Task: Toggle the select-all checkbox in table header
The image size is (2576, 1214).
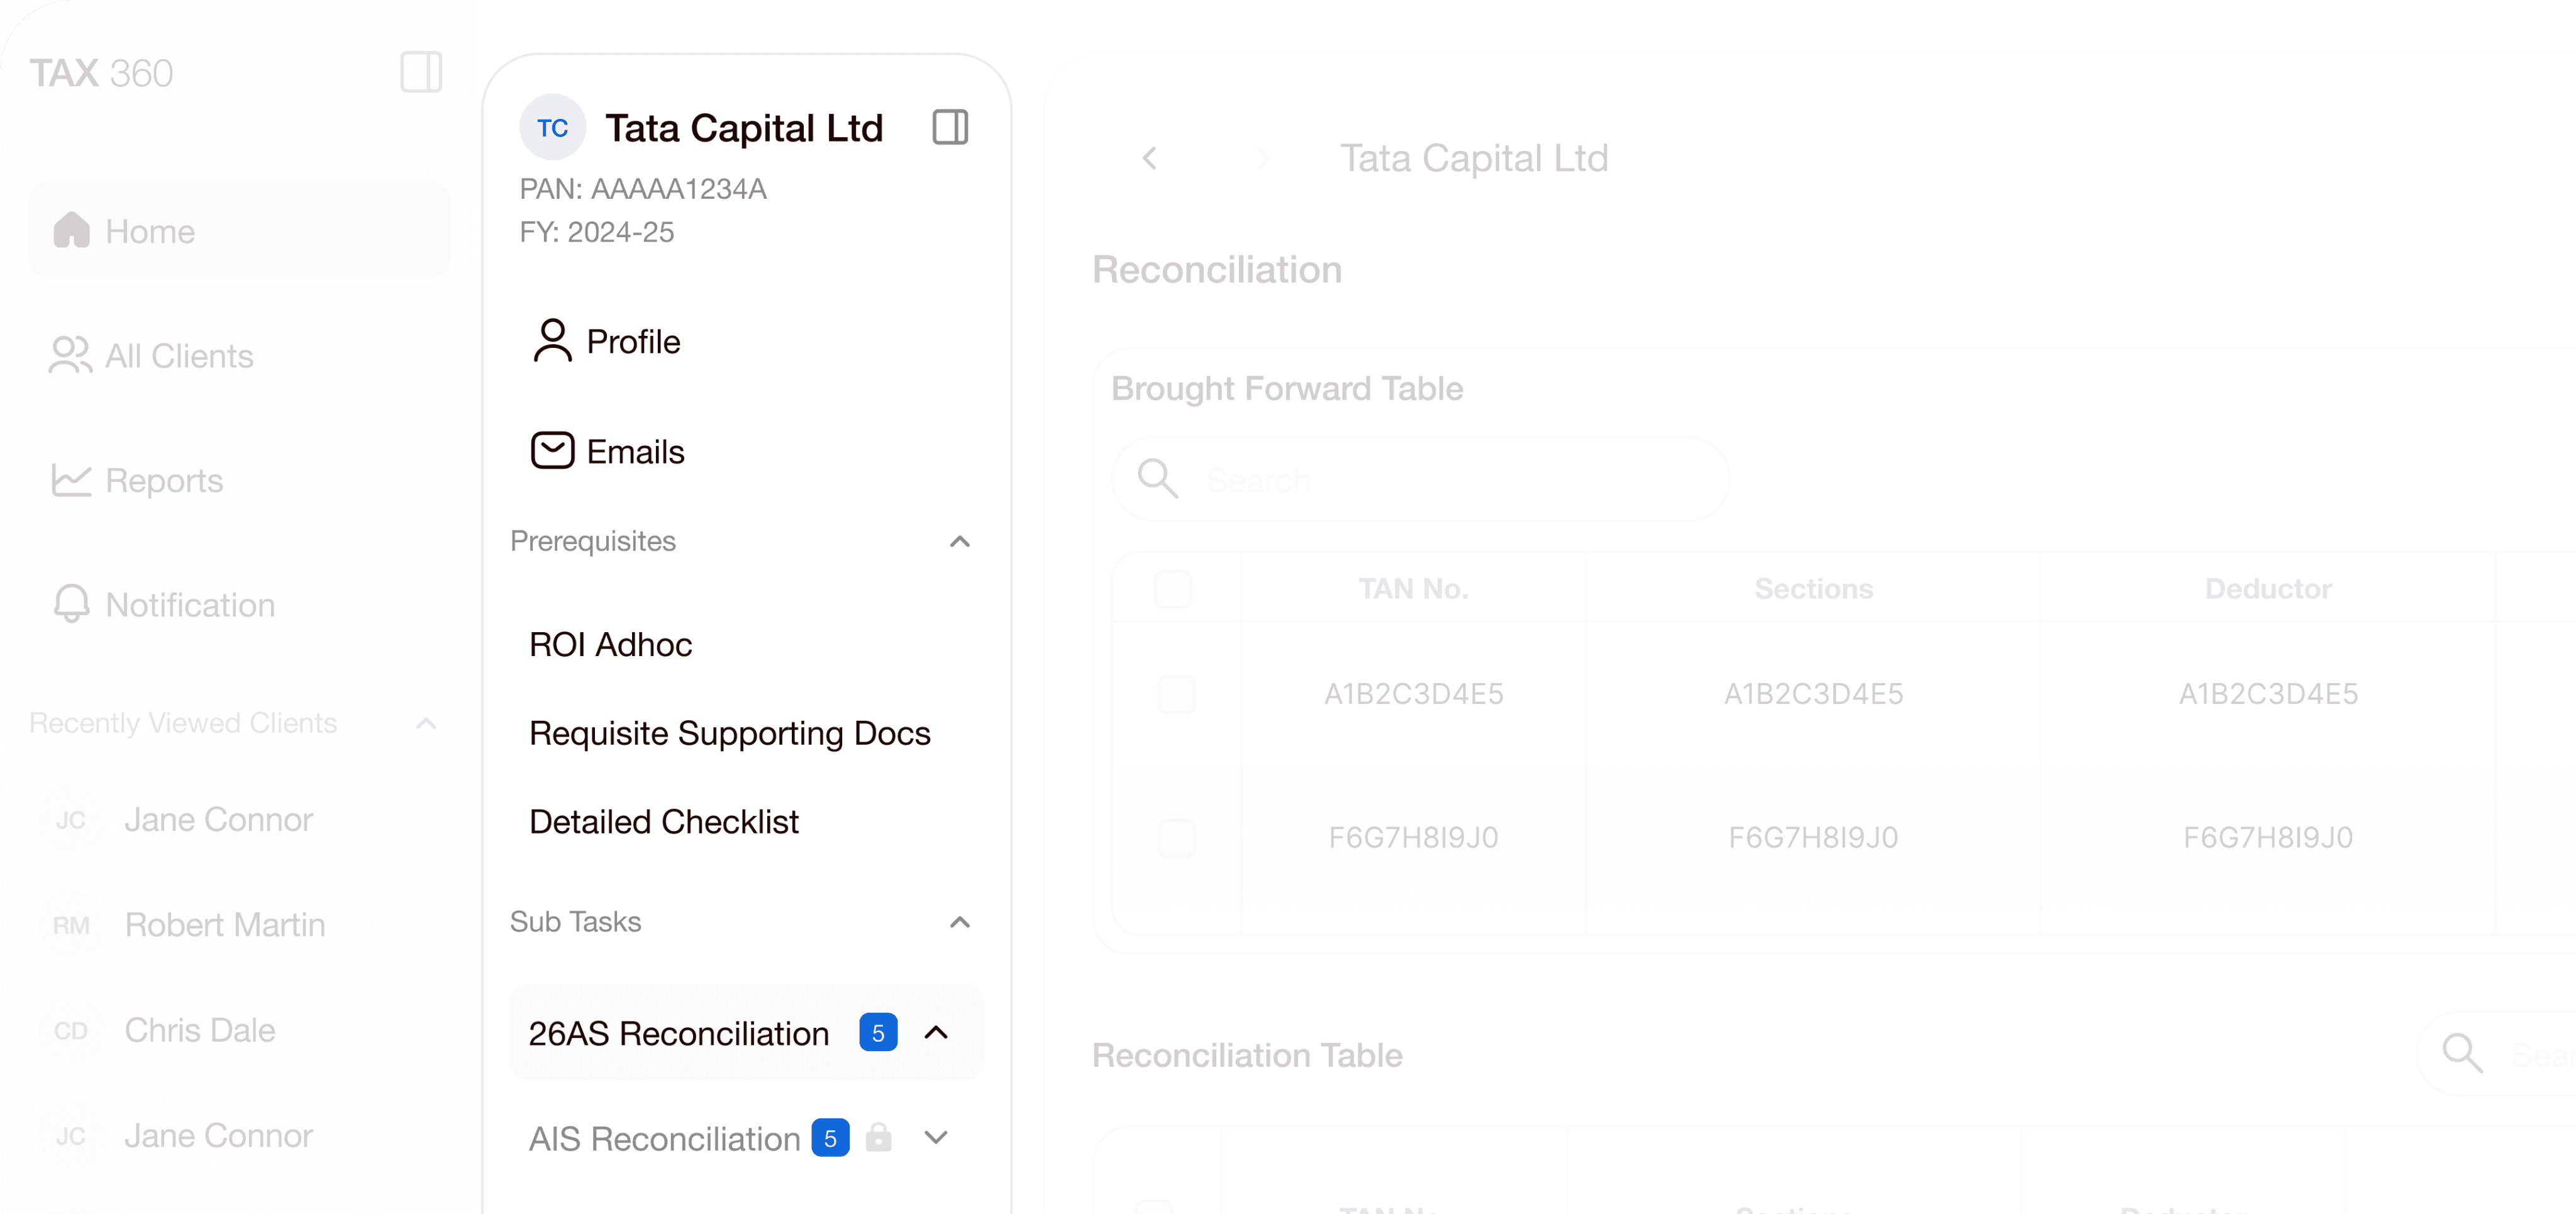Action: tap(1172, 589)
